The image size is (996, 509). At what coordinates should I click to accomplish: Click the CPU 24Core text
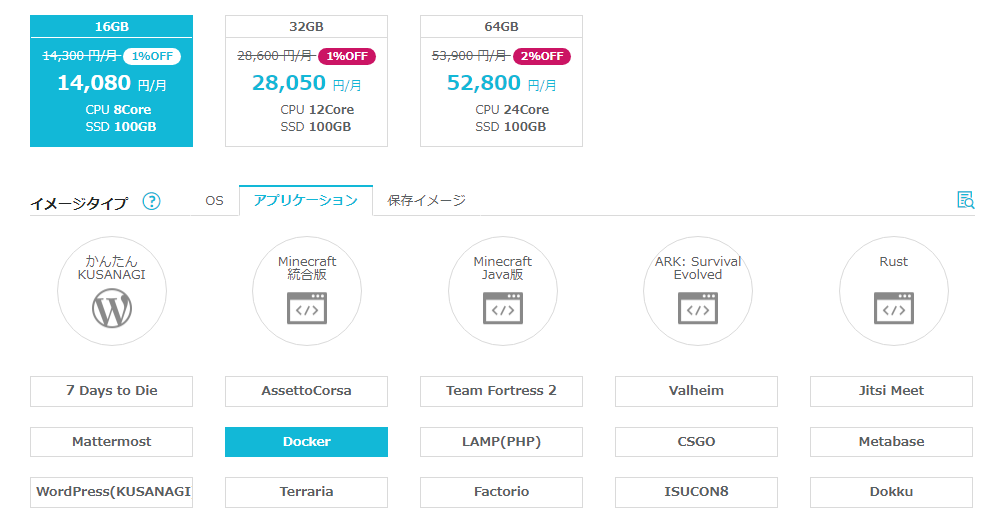point(512,110)
